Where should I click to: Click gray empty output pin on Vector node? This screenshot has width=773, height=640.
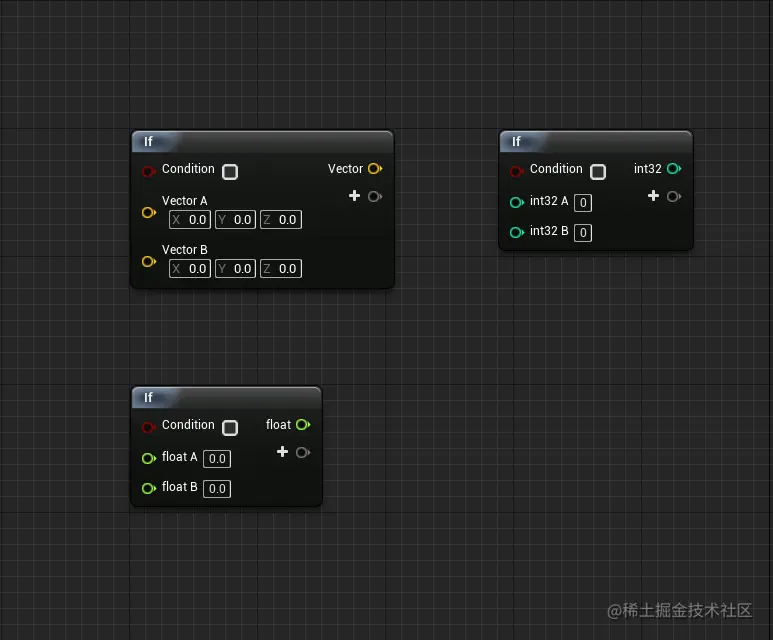pos(375,197)
